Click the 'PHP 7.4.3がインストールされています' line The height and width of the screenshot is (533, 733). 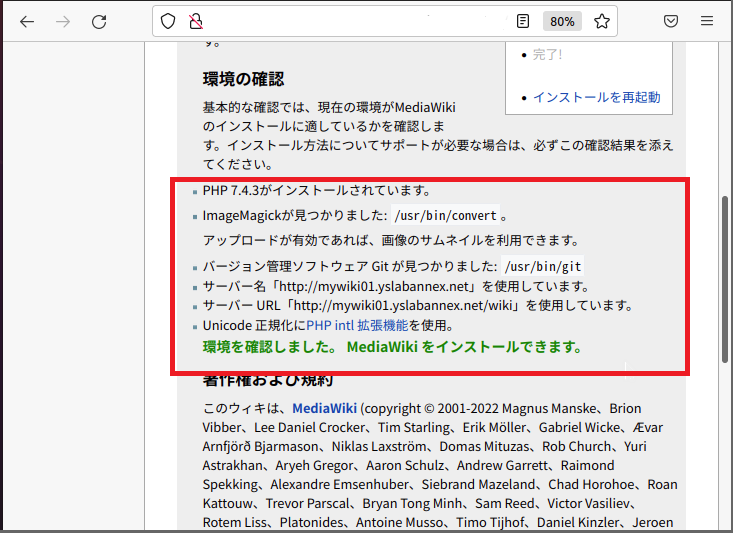317,191
